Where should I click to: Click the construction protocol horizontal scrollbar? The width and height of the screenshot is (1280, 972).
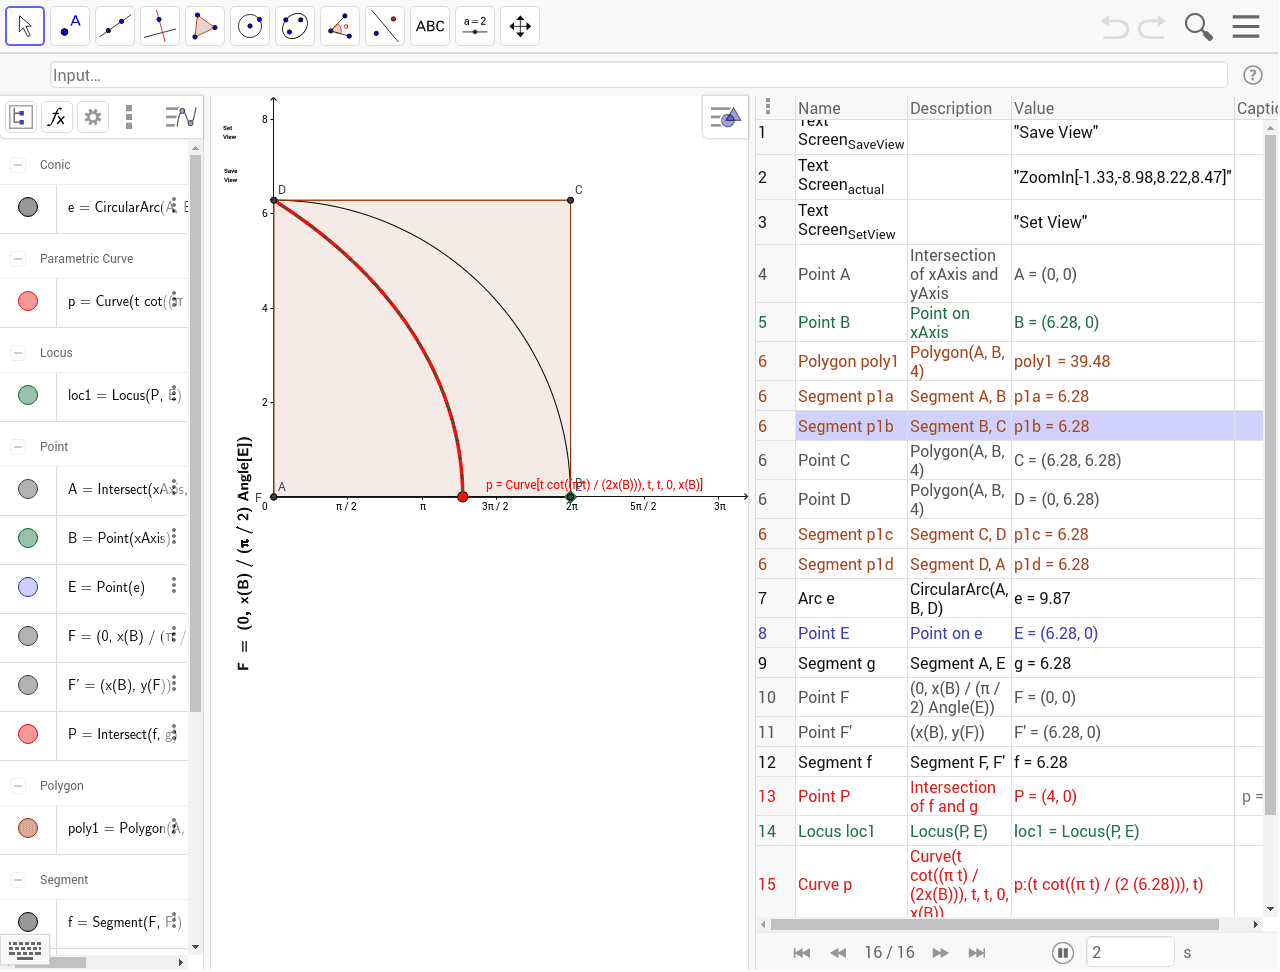pyautogui.click(x=994, y=924)
